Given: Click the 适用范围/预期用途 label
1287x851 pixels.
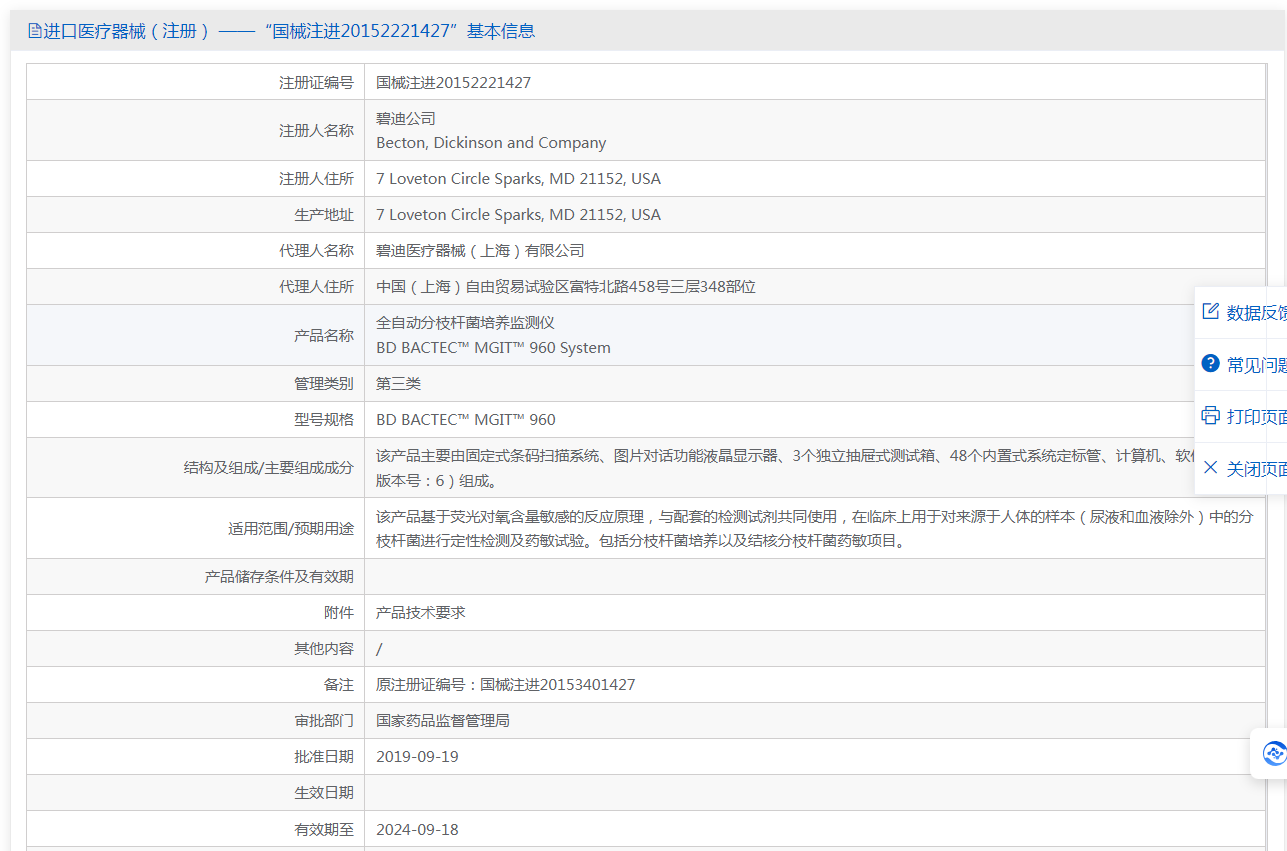Looking at the screenshot, I should point(291,528).
